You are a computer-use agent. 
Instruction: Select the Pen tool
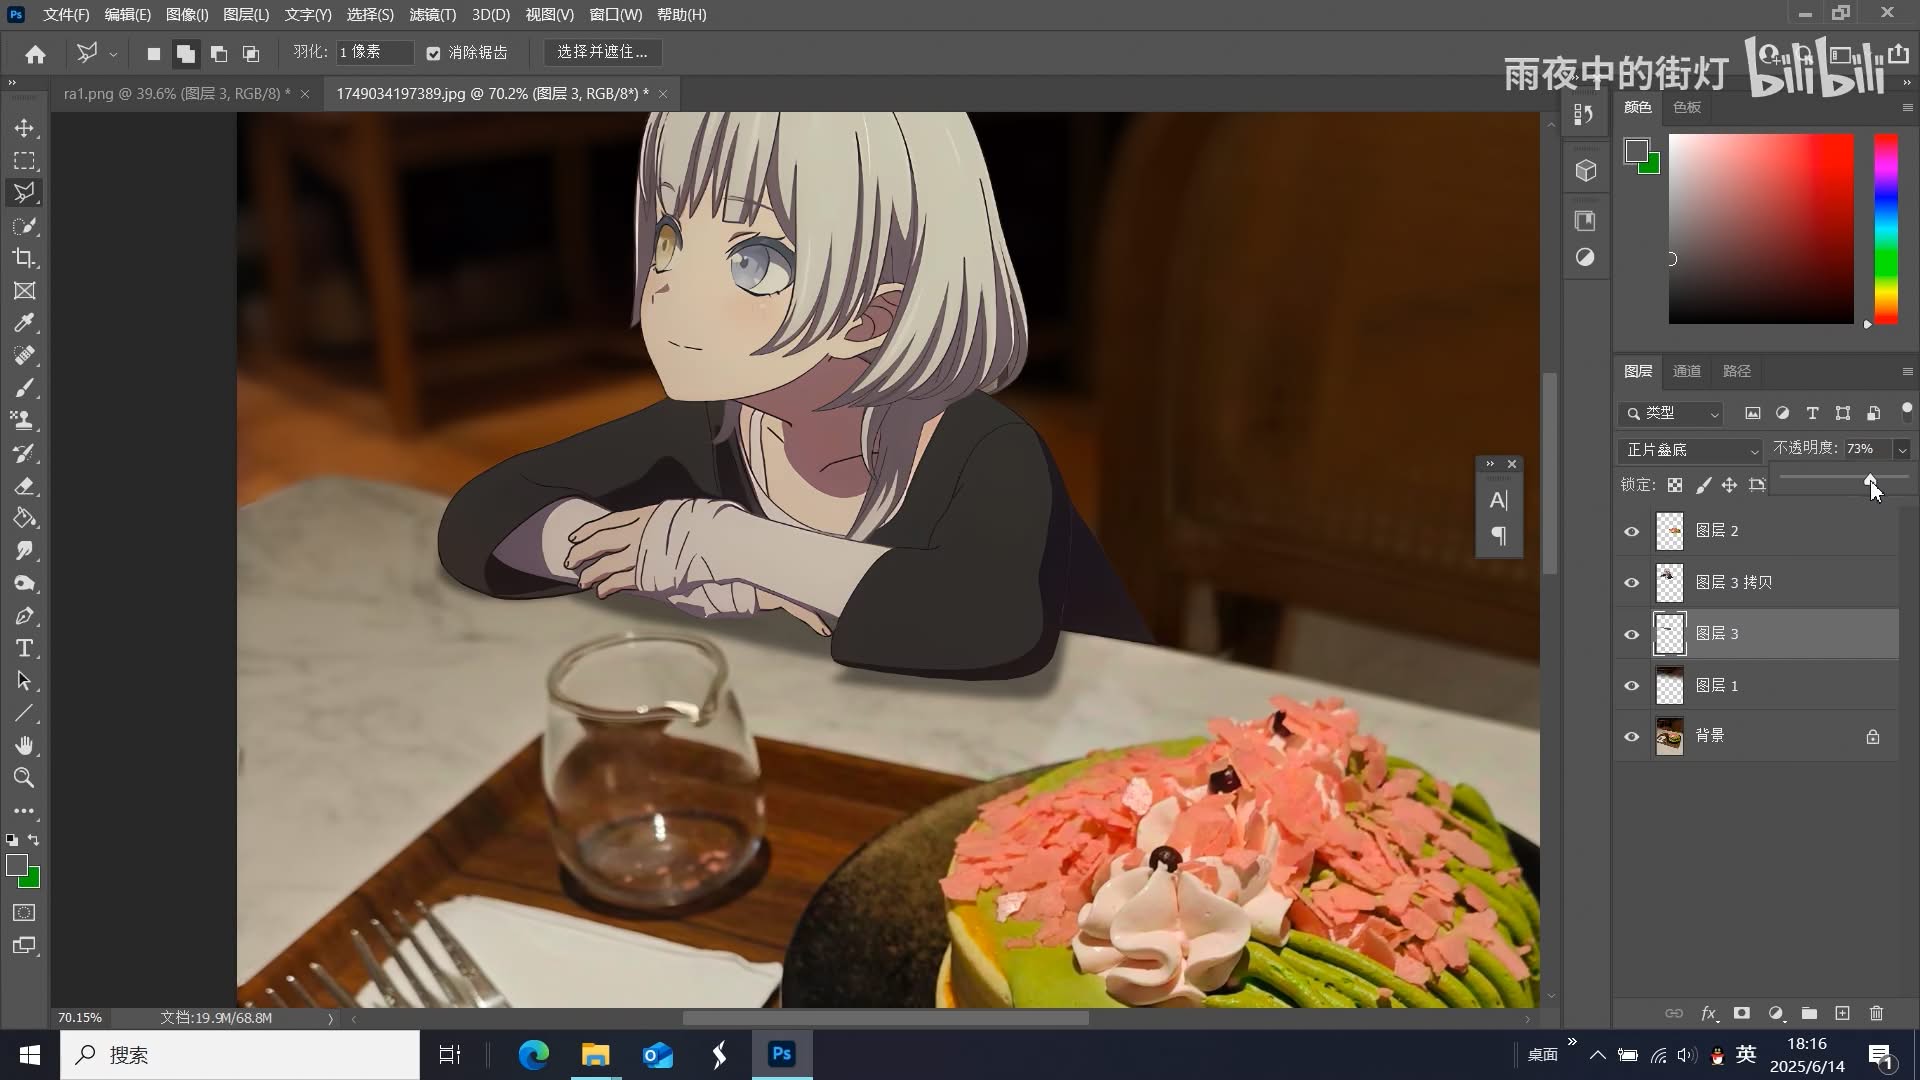click(24, 616)
